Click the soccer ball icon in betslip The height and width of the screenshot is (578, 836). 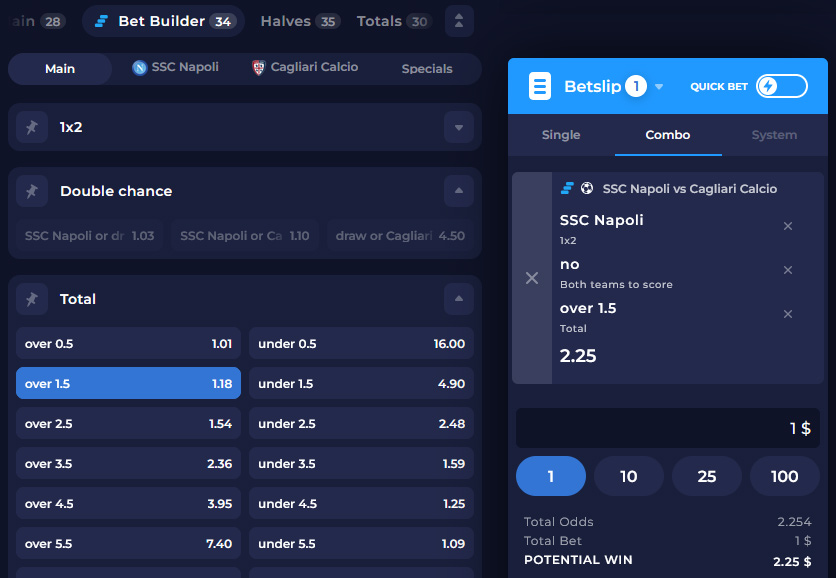coord(587,188)
